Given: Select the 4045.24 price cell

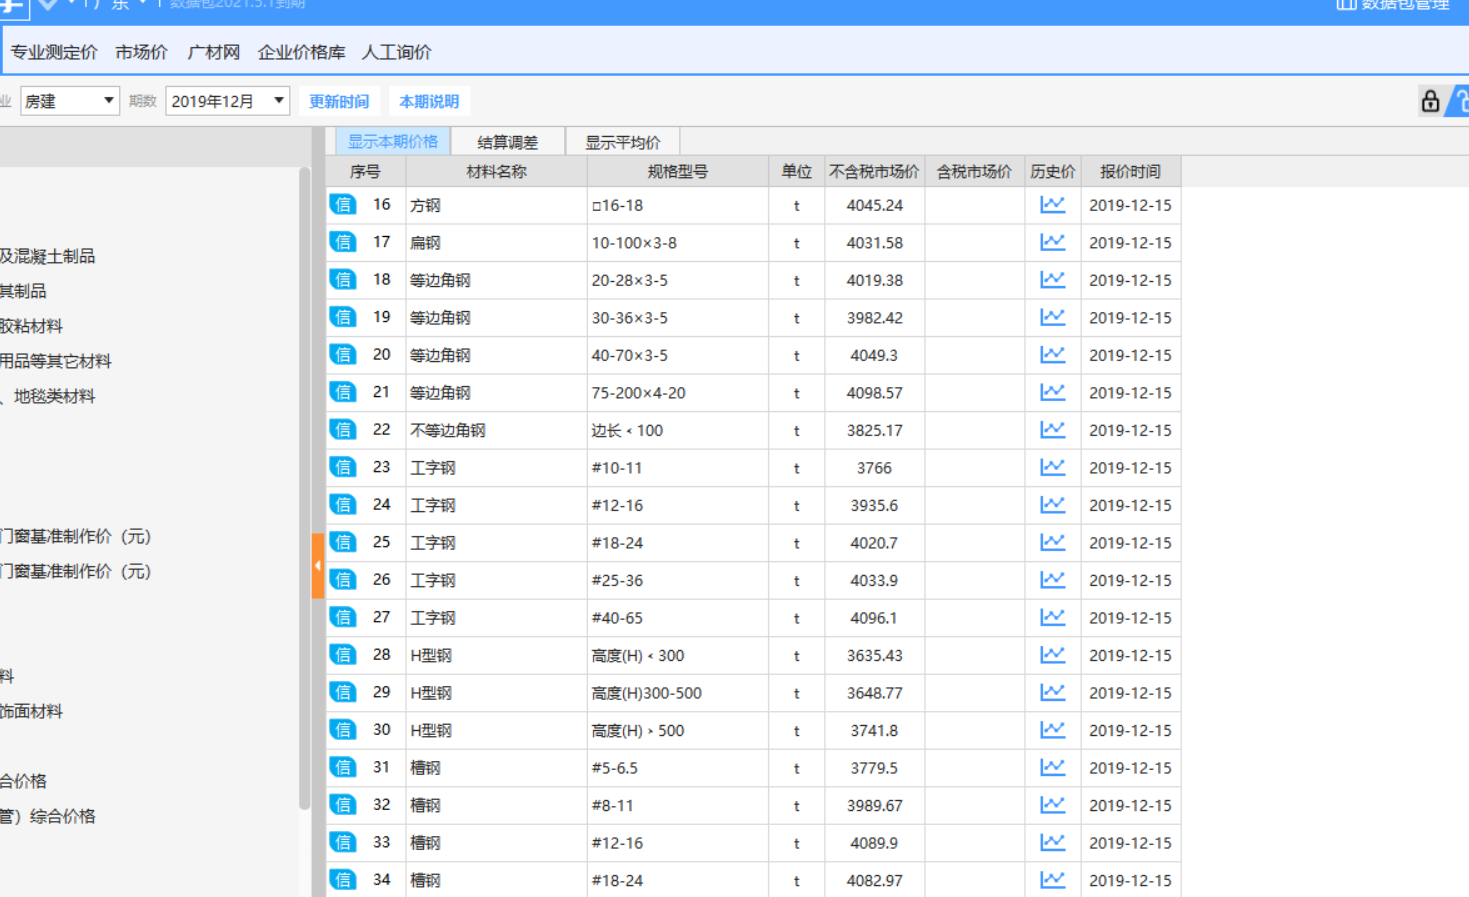Looking at the screenshot, I should (874, 205).
